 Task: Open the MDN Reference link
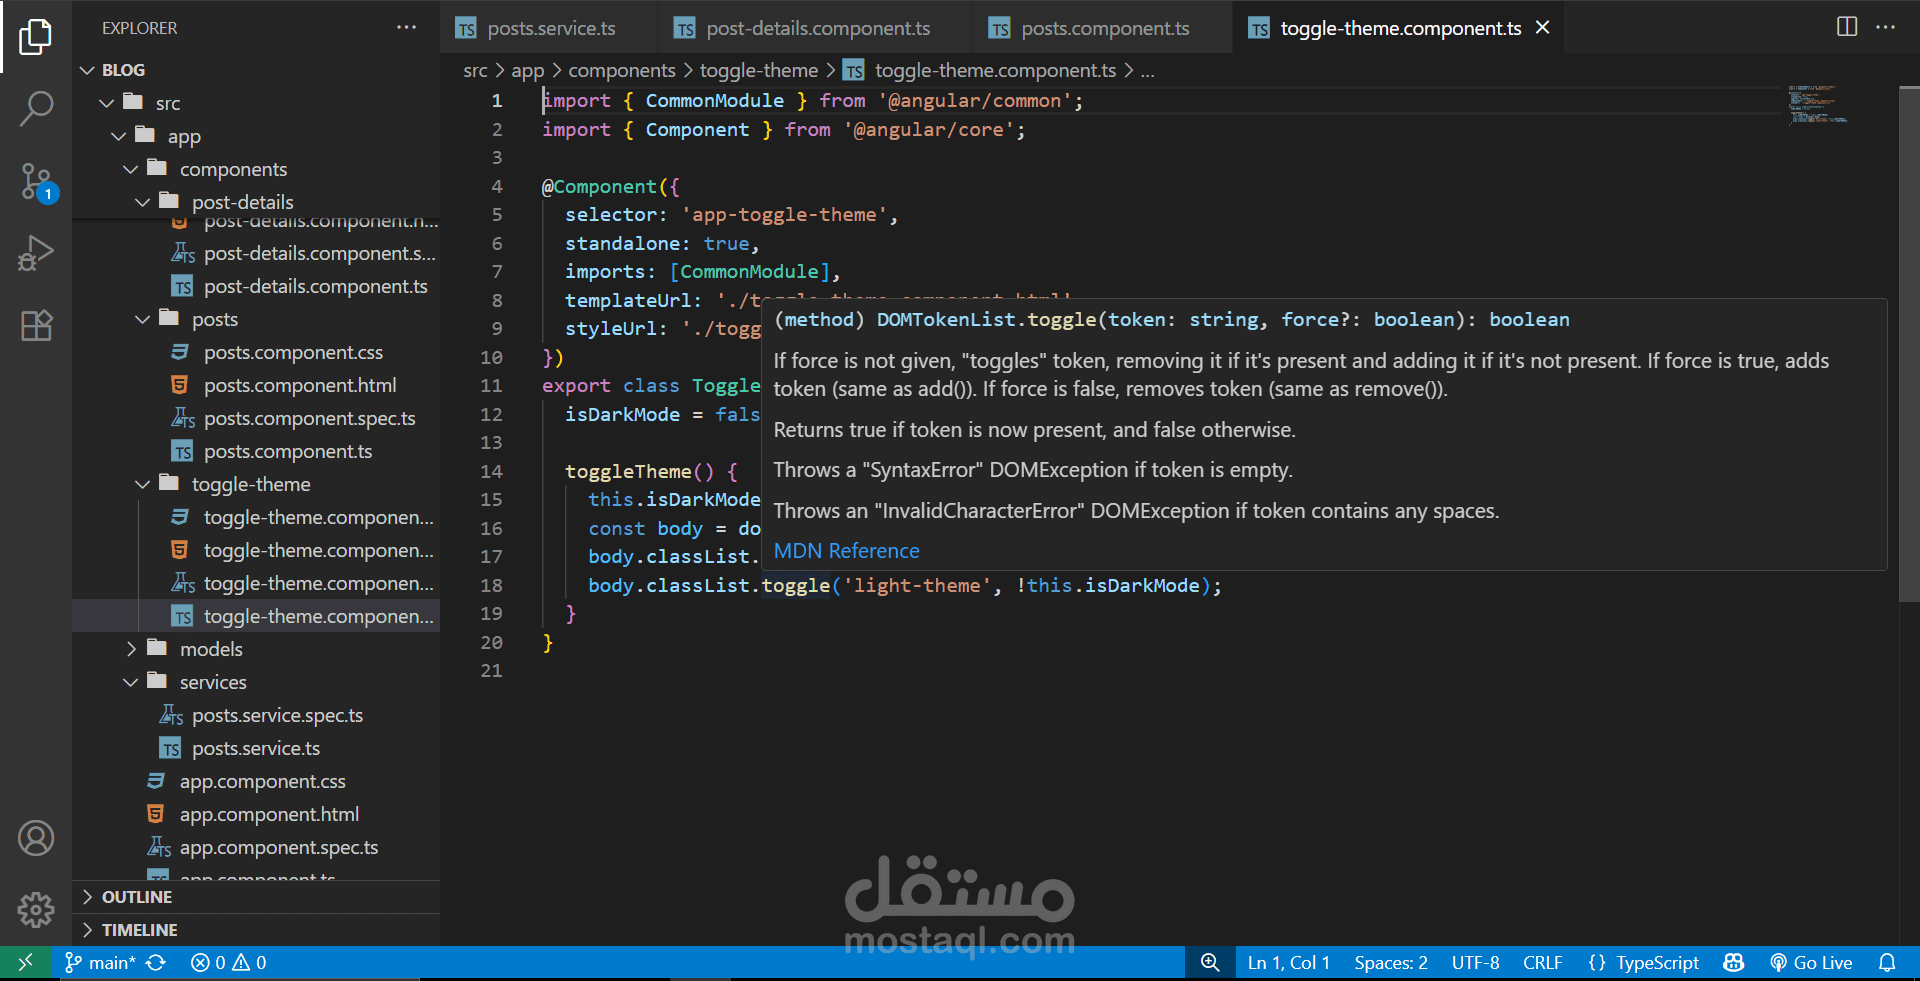(x=846, y=551)
